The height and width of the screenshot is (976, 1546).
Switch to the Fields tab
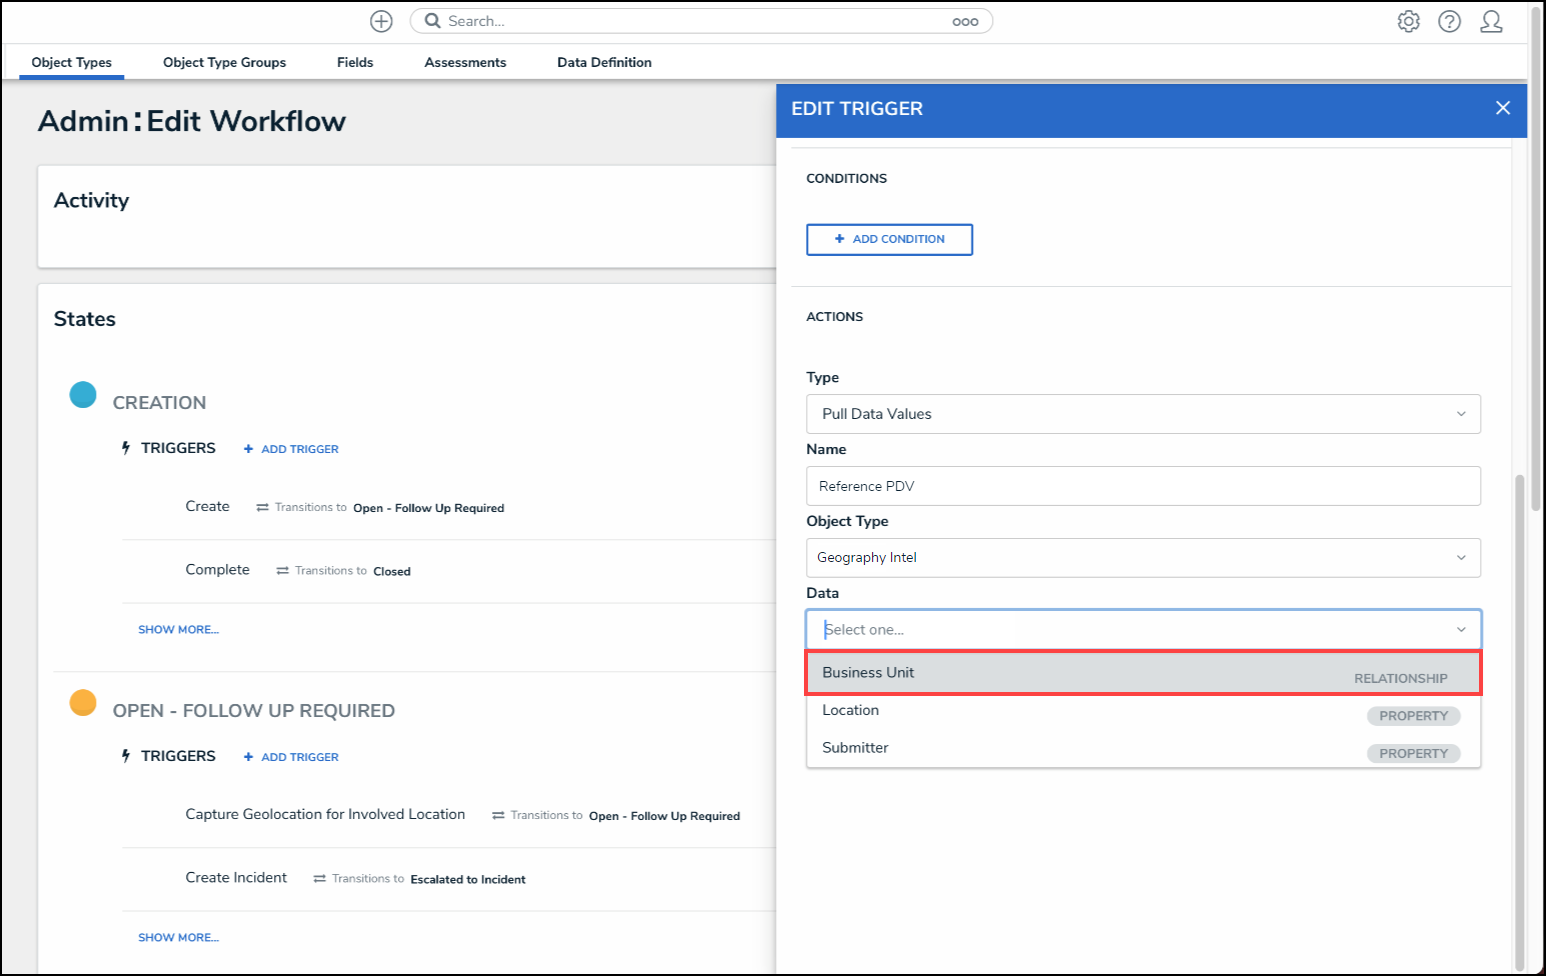coord(355,62)
